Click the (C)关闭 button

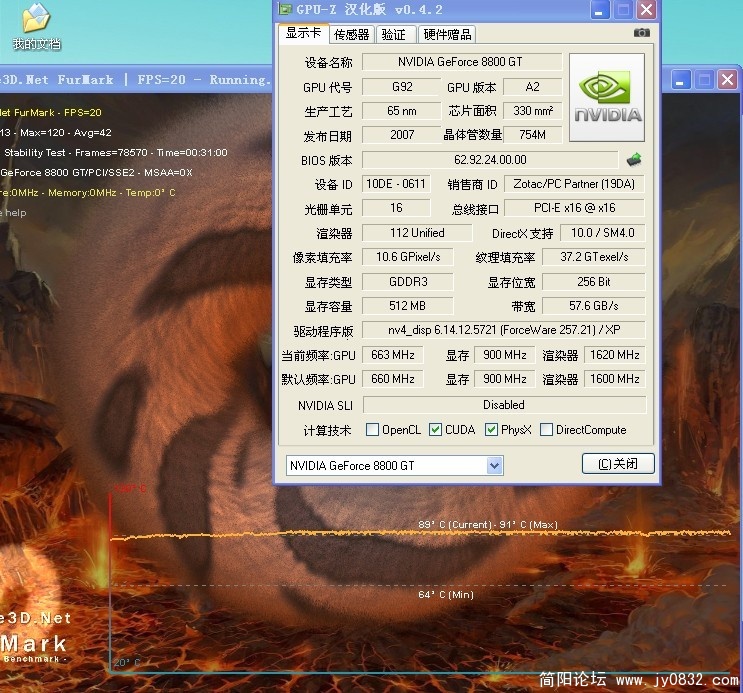618,464
